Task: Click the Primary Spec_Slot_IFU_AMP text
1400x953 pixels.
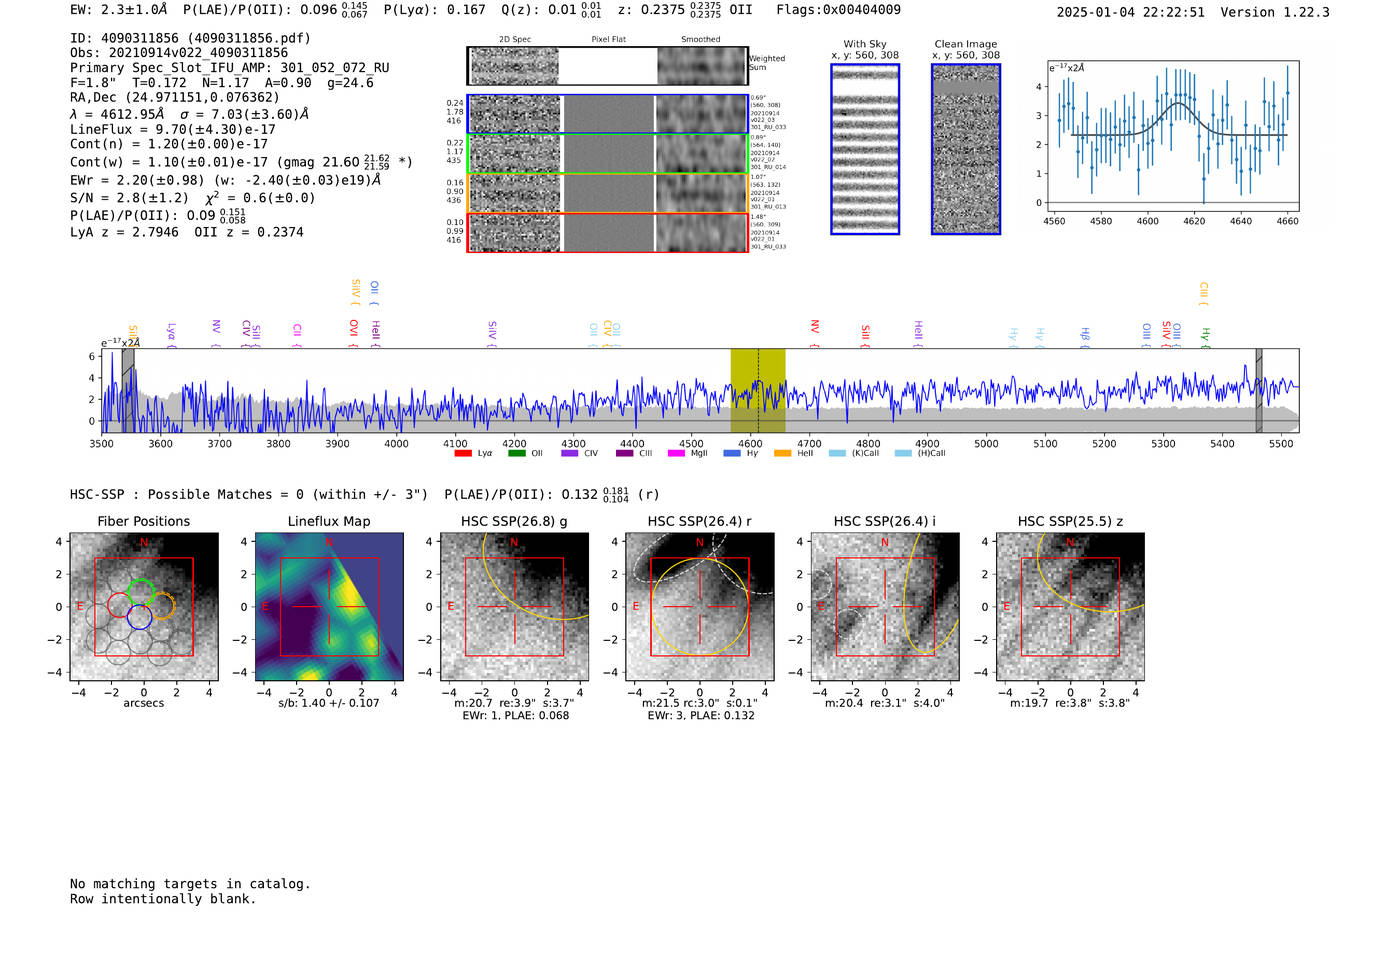Action: click(230, 68)
